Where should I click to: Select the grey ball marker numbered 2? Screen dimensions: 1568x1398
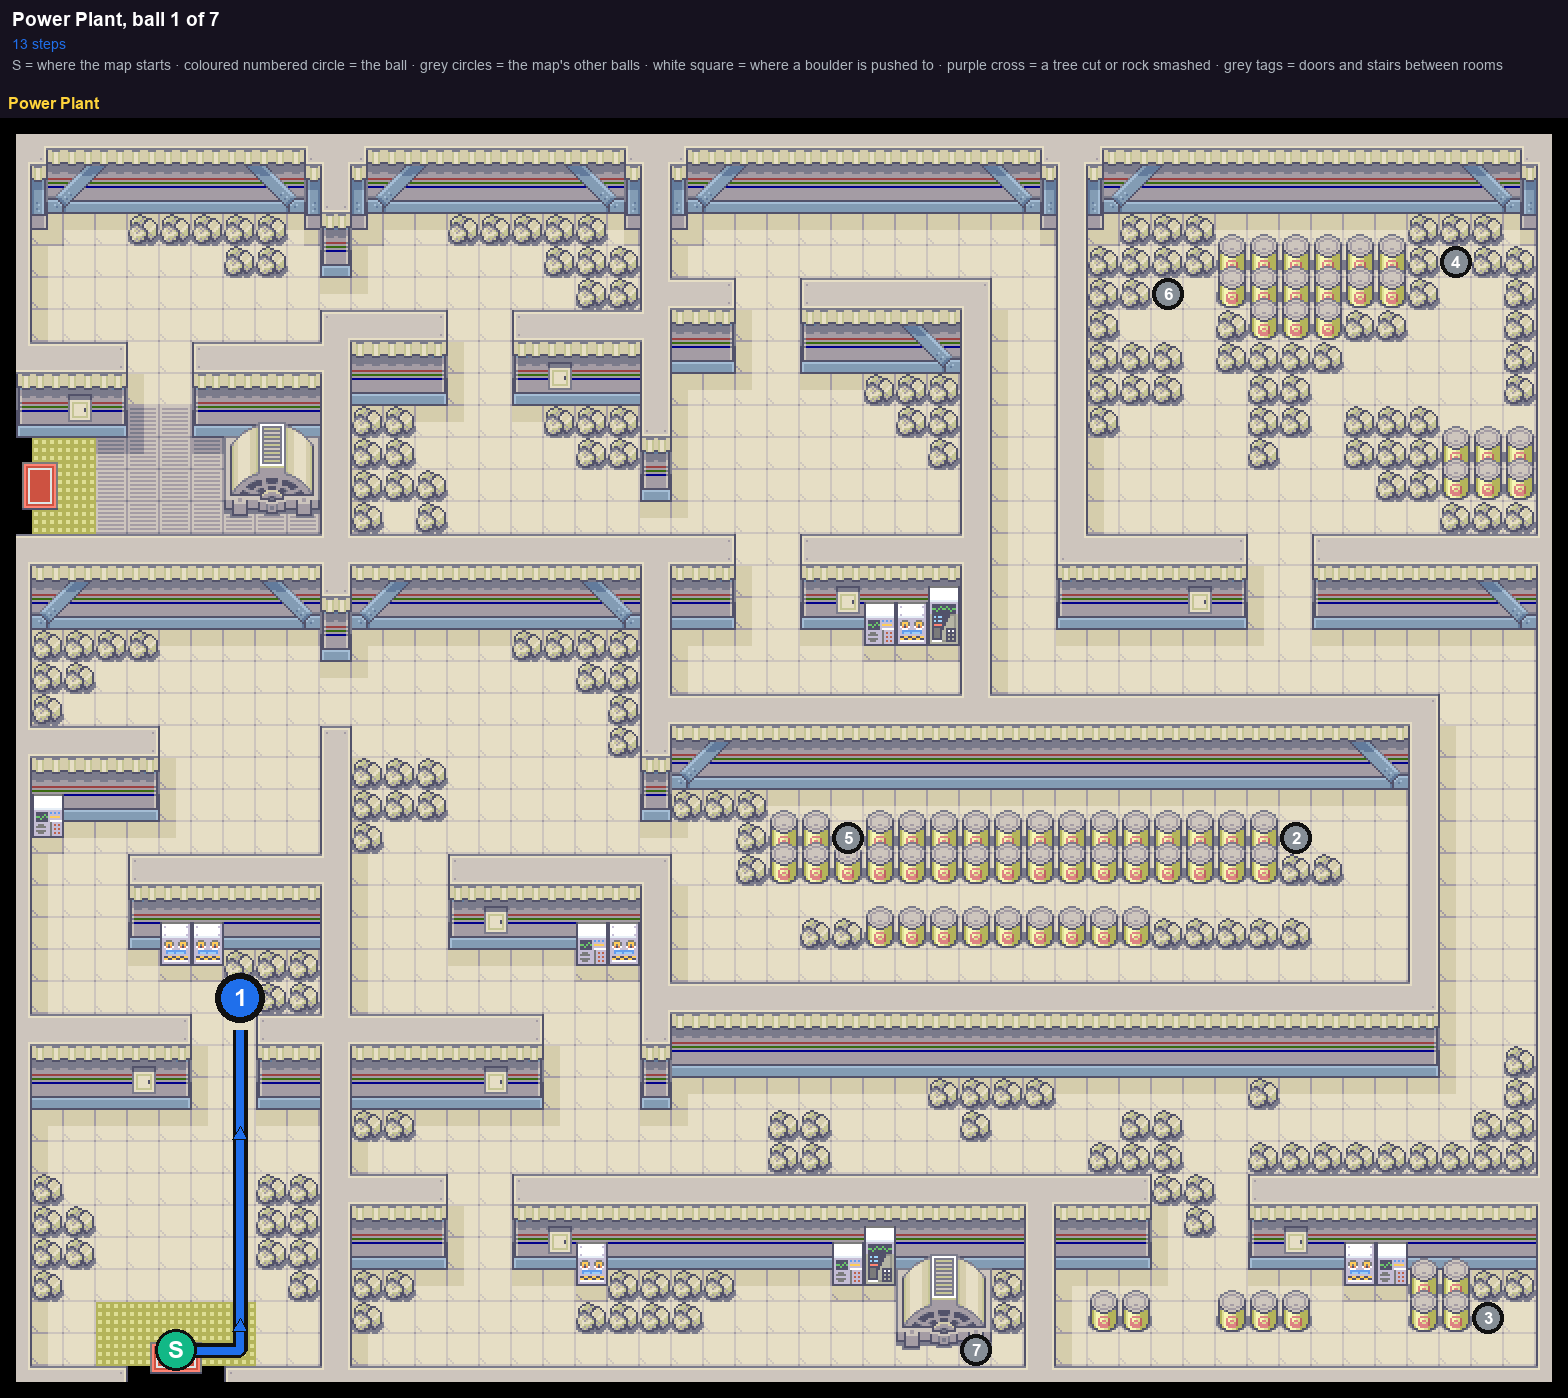pyautogui.click(x=1296, y=838)
